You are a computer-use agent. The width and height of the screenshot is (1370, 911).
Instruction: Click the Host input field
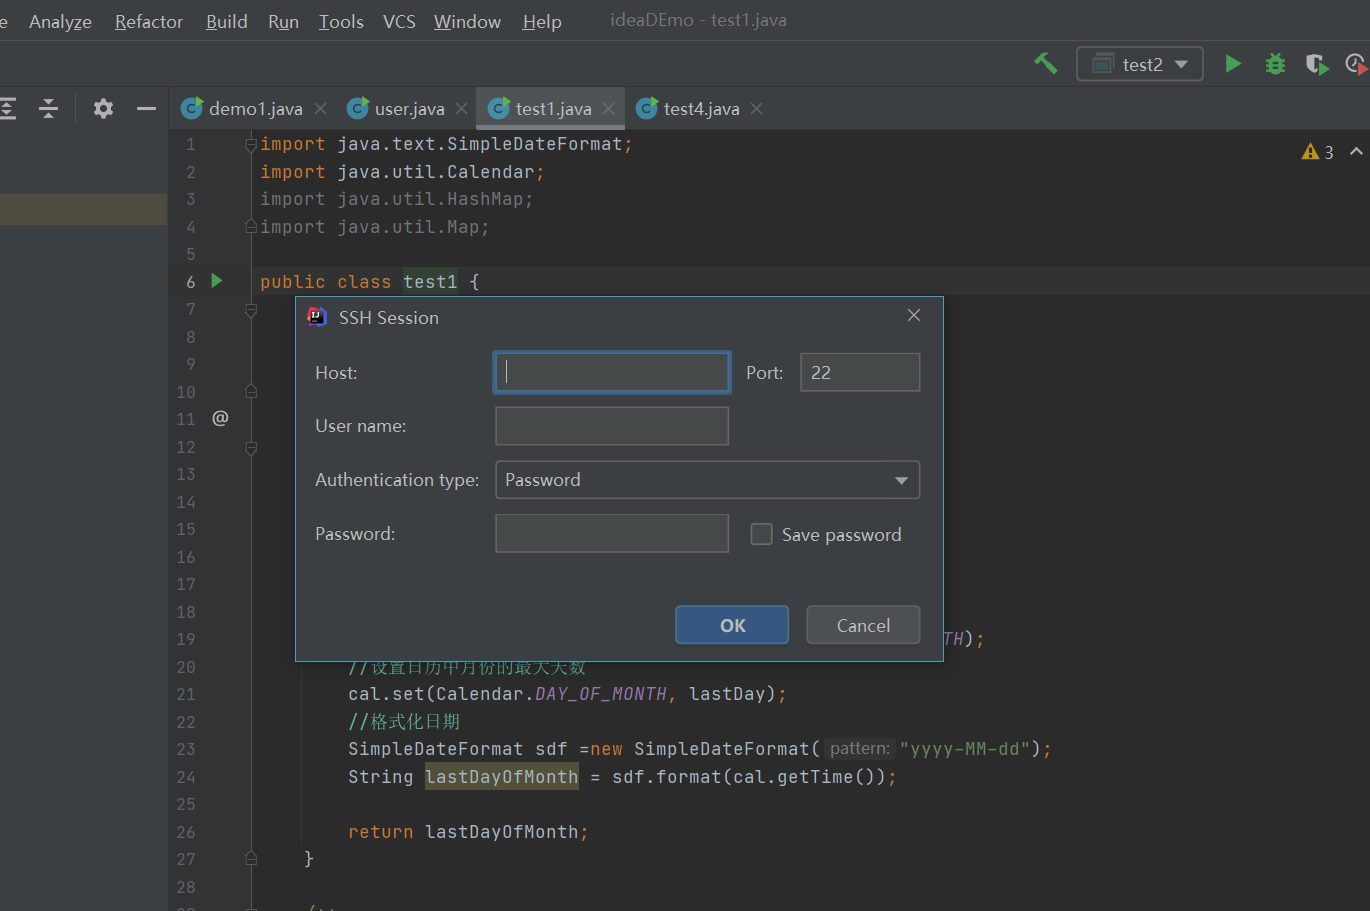[612, 372]
